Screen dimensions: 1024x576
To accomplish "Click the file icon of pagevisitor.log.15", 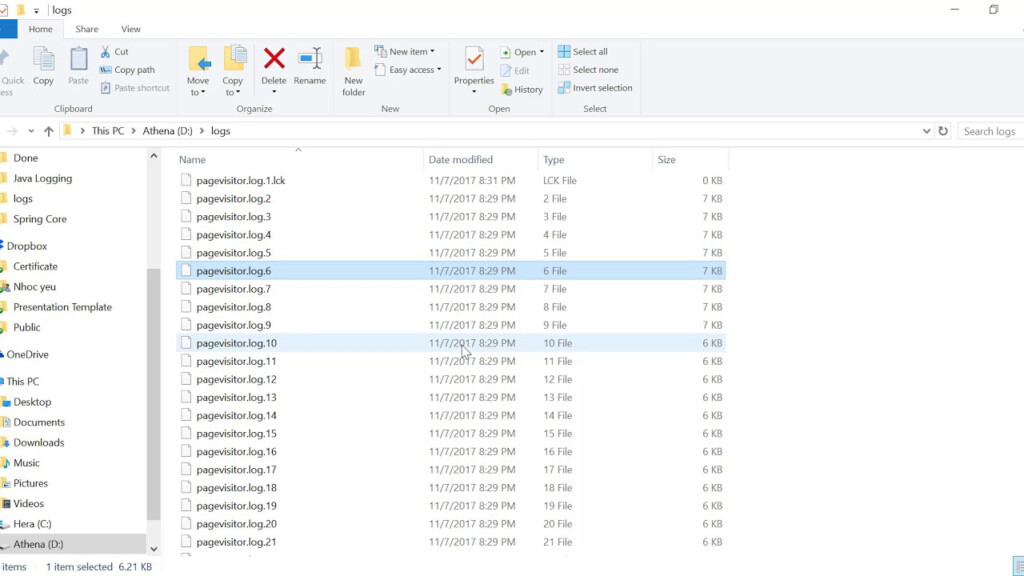I will (186, 433).
